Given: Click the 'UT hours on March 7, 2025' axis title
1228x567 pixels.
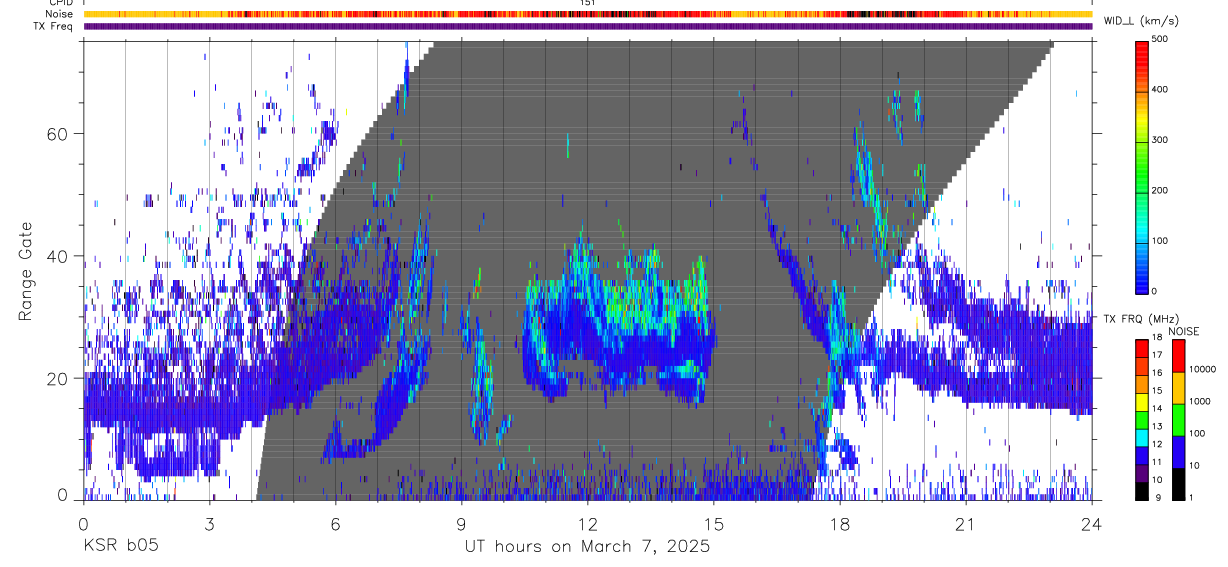Looking at the screenshot, I should pos(587,547).
